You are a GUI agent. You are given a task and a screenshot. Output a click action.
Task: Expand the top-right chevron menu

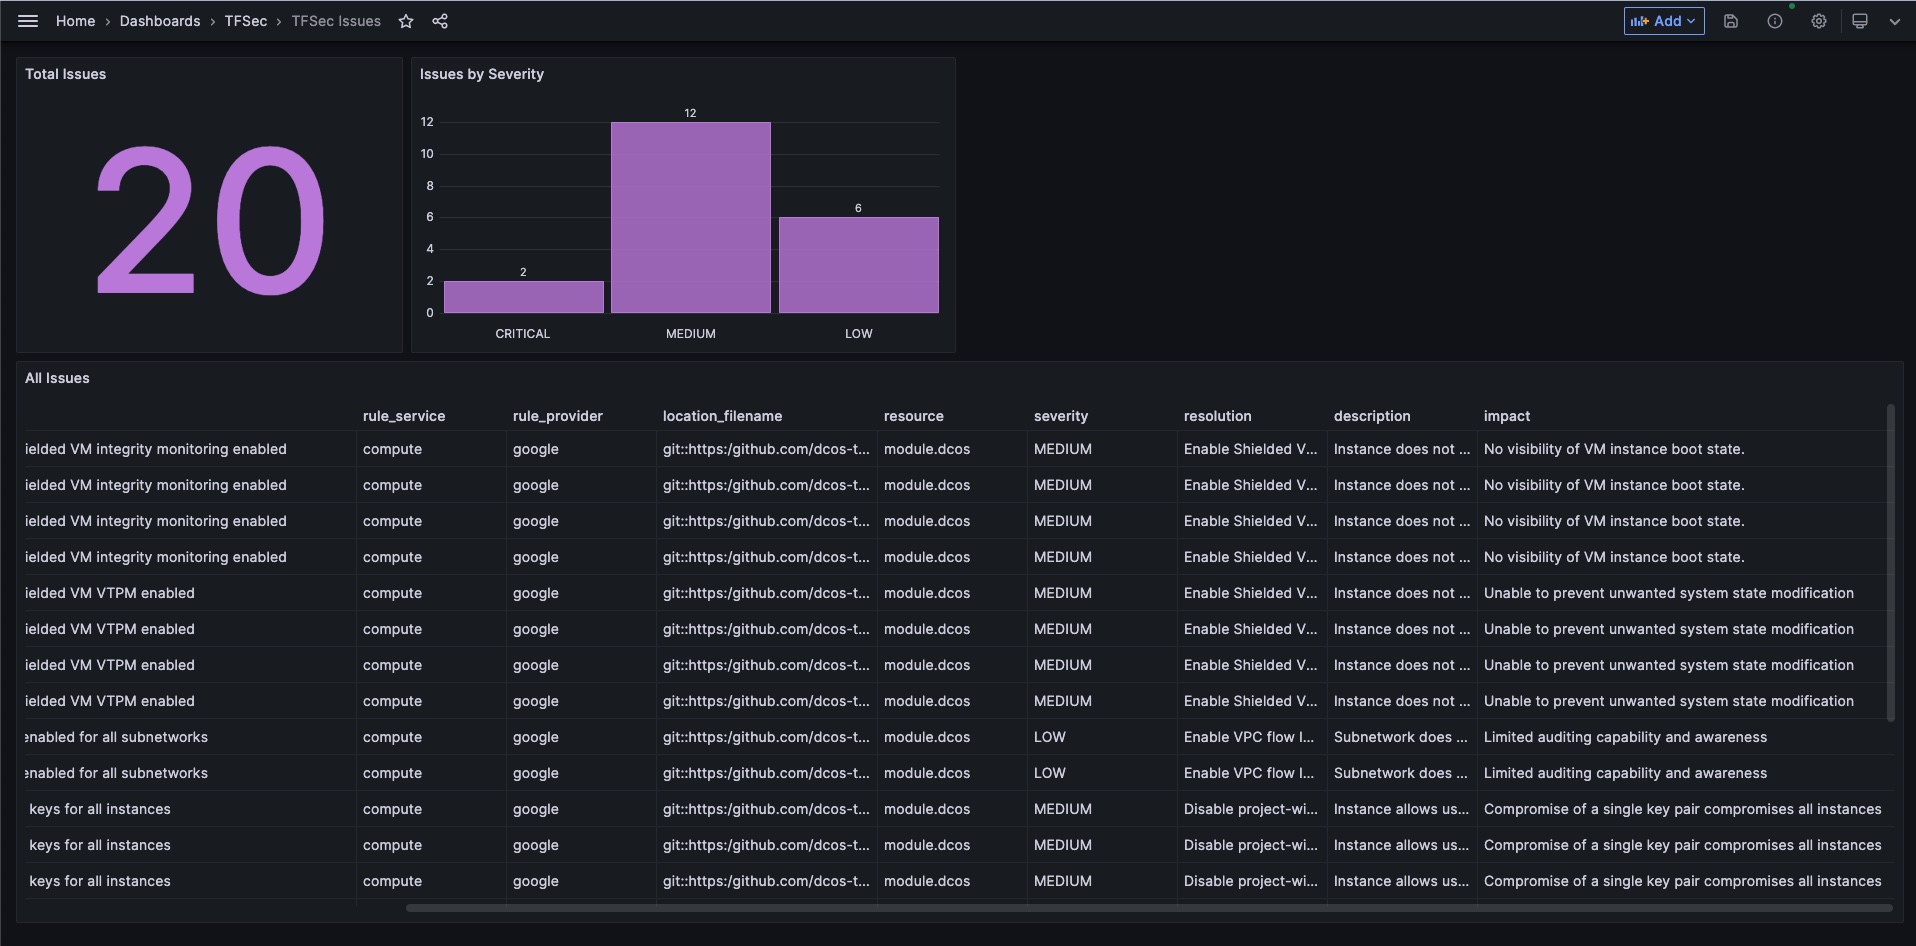point(1895,21)
